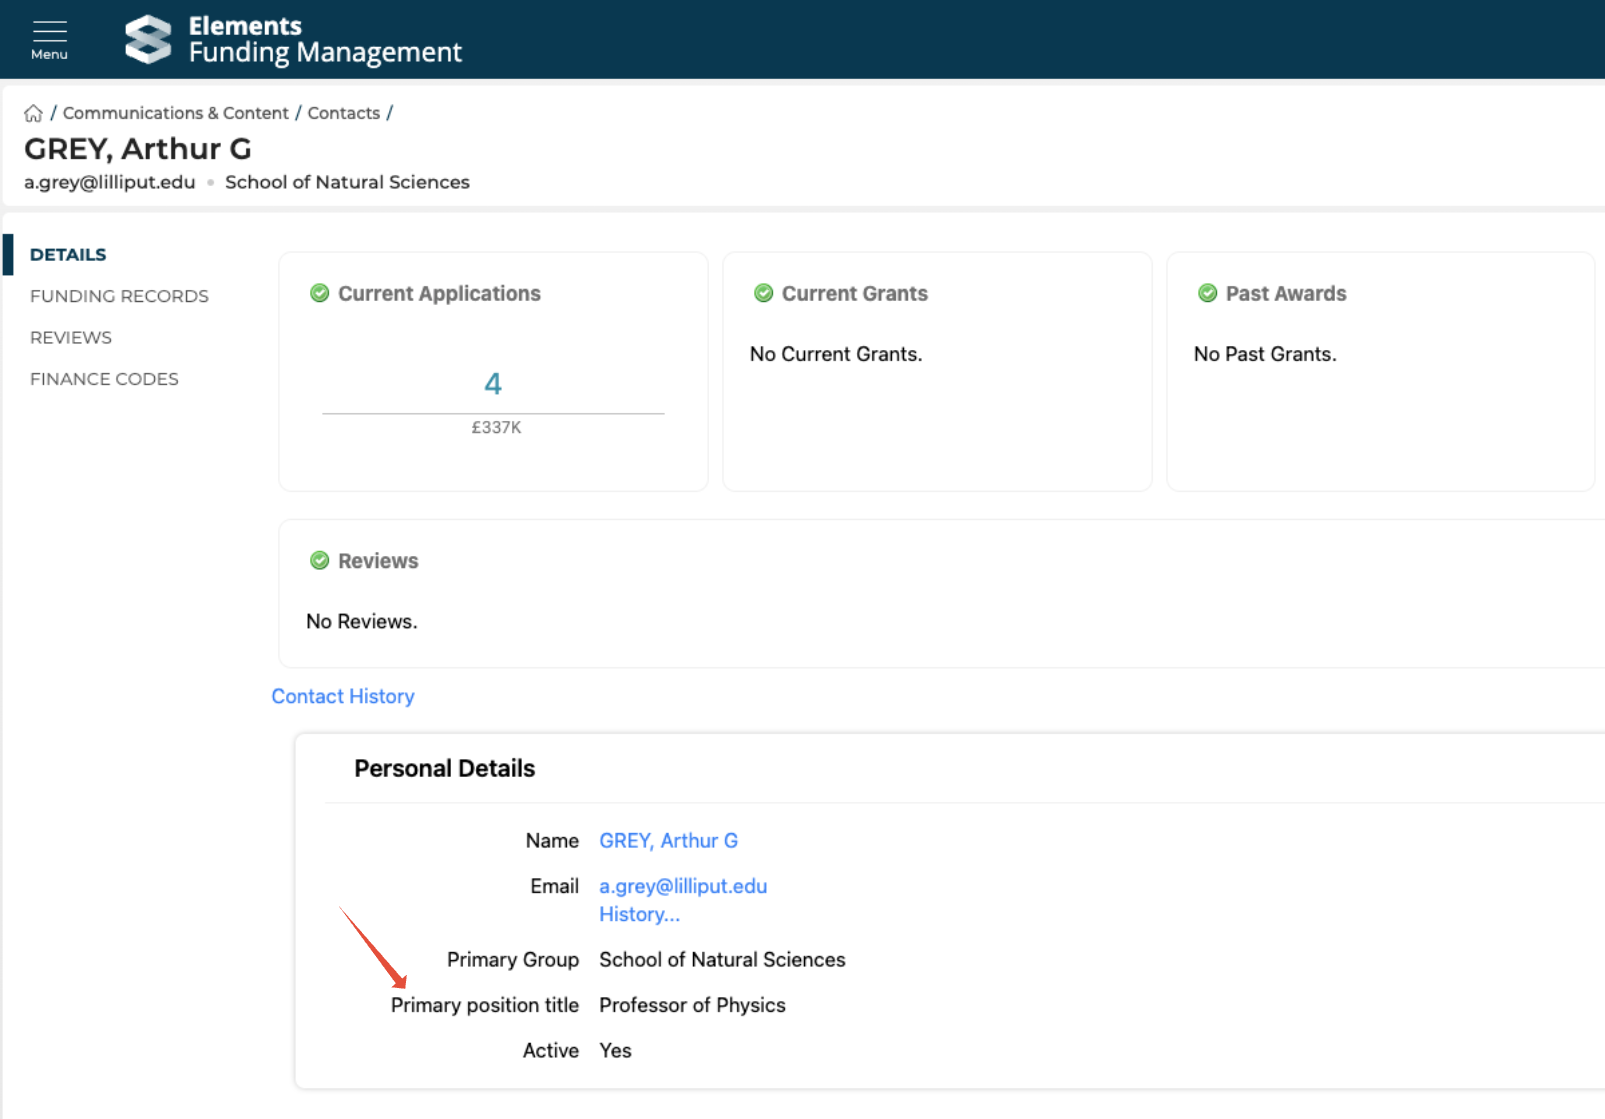The image size is (1605, 1119).
Task: Expand email History... link
Action: pos(639,914)
